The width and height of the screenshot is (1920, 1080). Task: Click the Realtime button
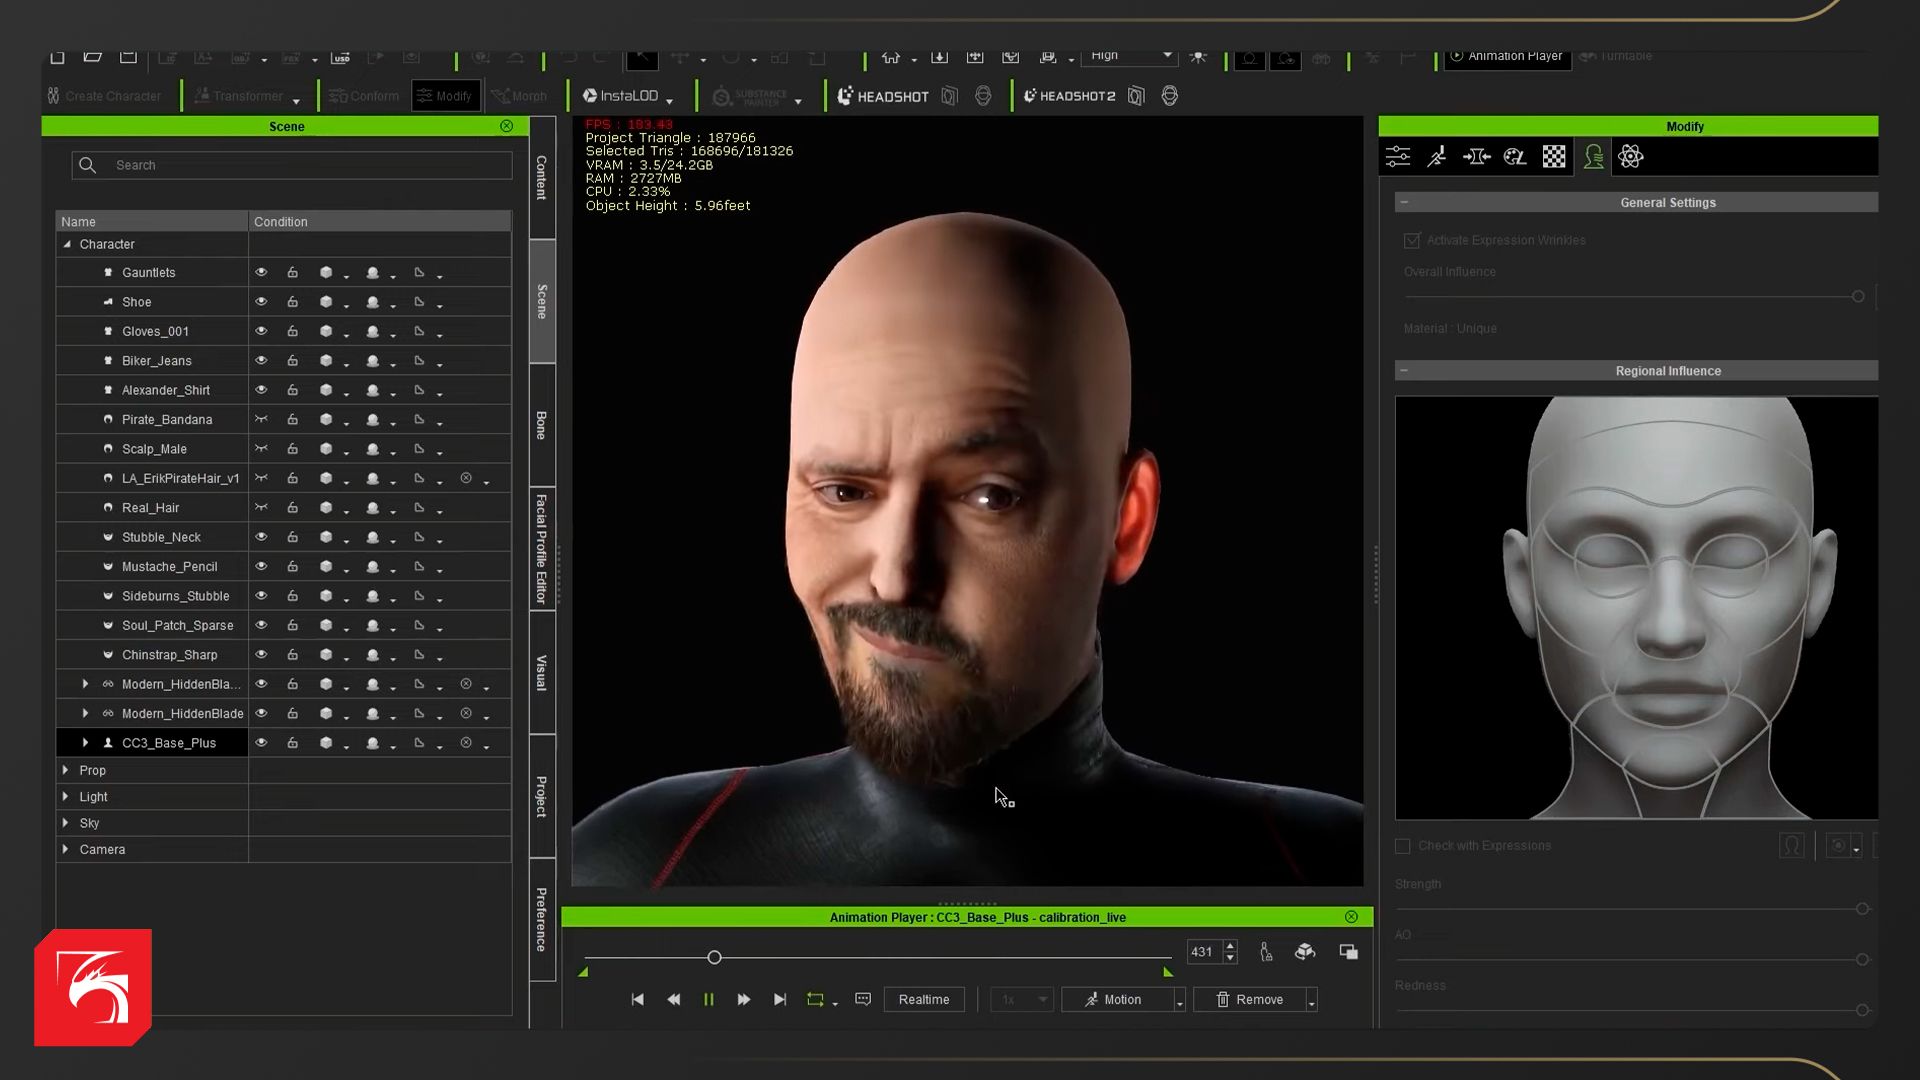pos(923,999)
